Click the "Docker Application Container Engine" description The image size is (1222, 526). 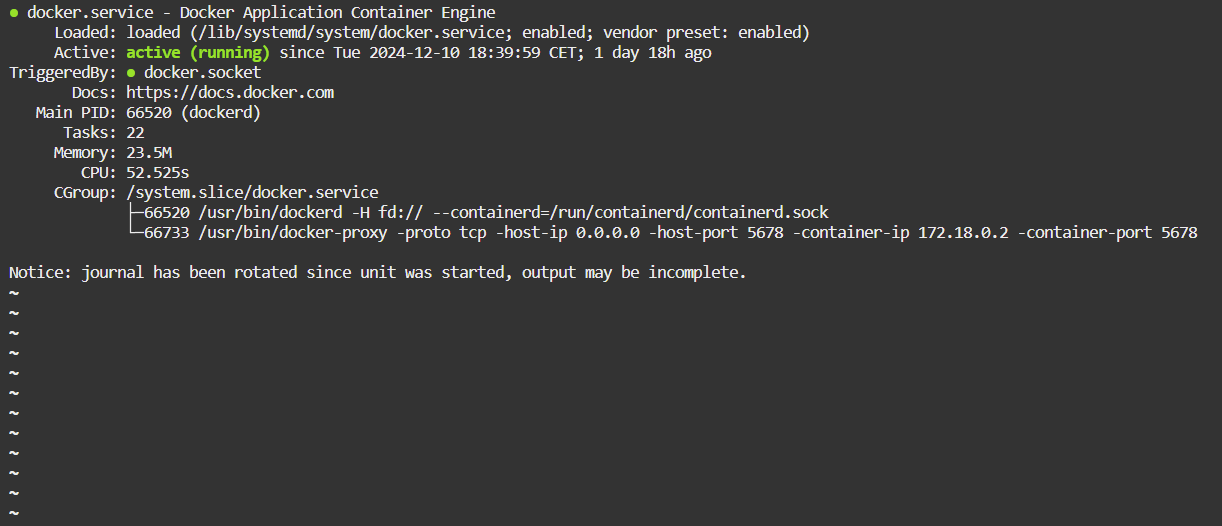coord(337,13)
